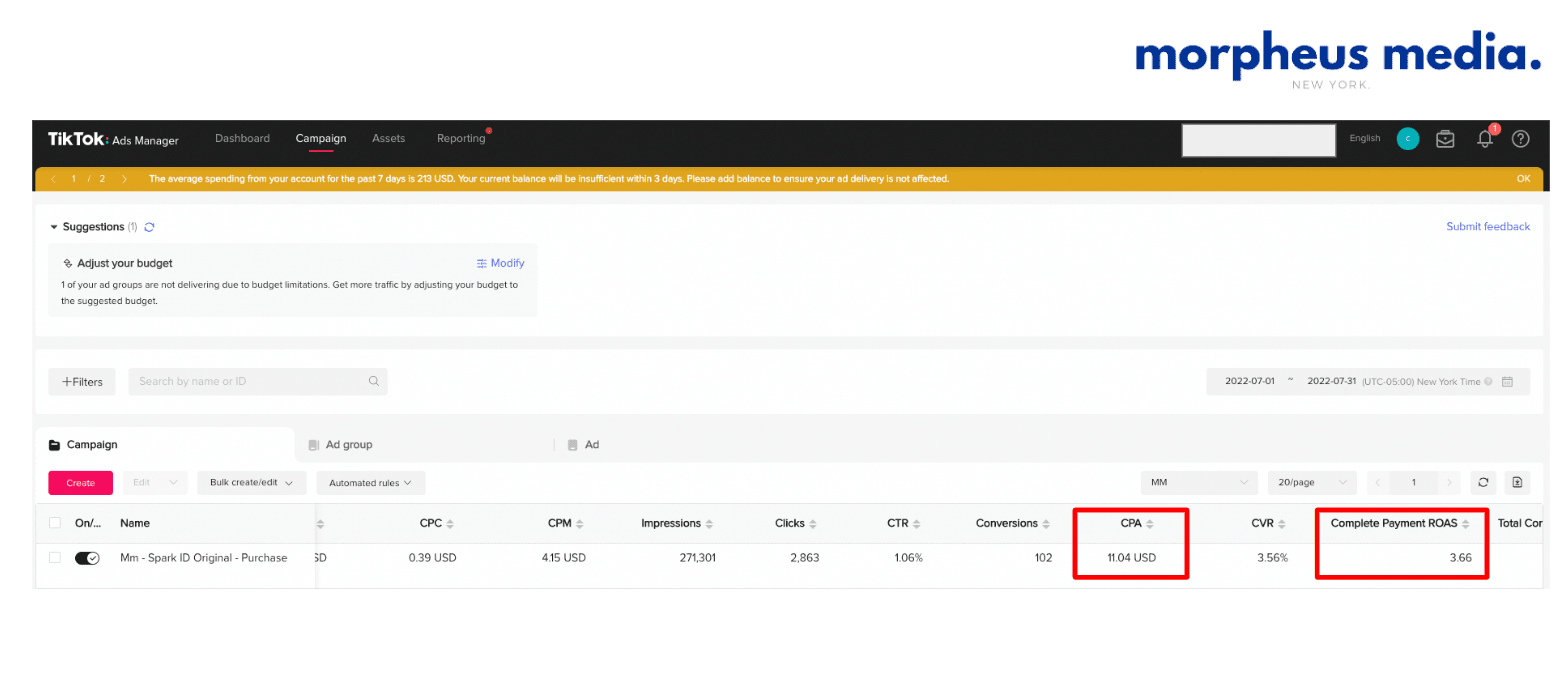Collapse the Suggestions section
This screenshot has height=676, width=1567.
click(54, 227)
